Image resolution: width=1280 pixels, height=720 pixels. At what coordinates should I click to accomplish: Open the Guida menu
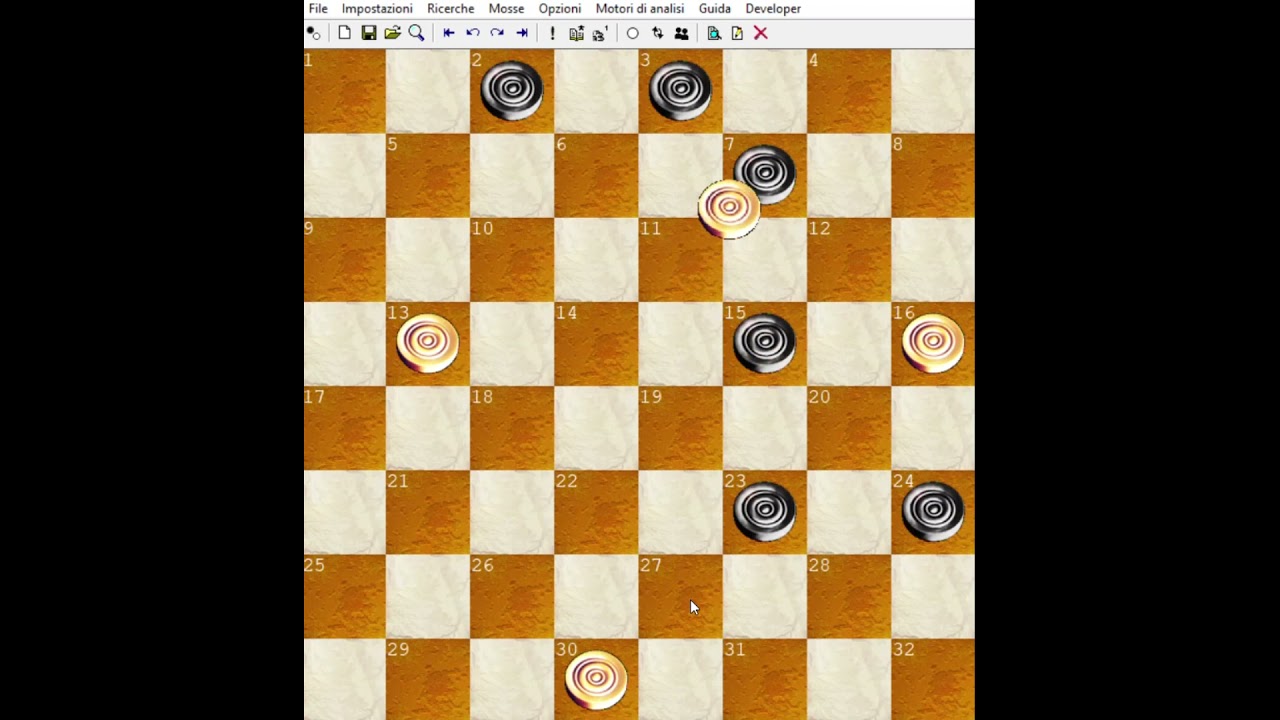point(715,8)
